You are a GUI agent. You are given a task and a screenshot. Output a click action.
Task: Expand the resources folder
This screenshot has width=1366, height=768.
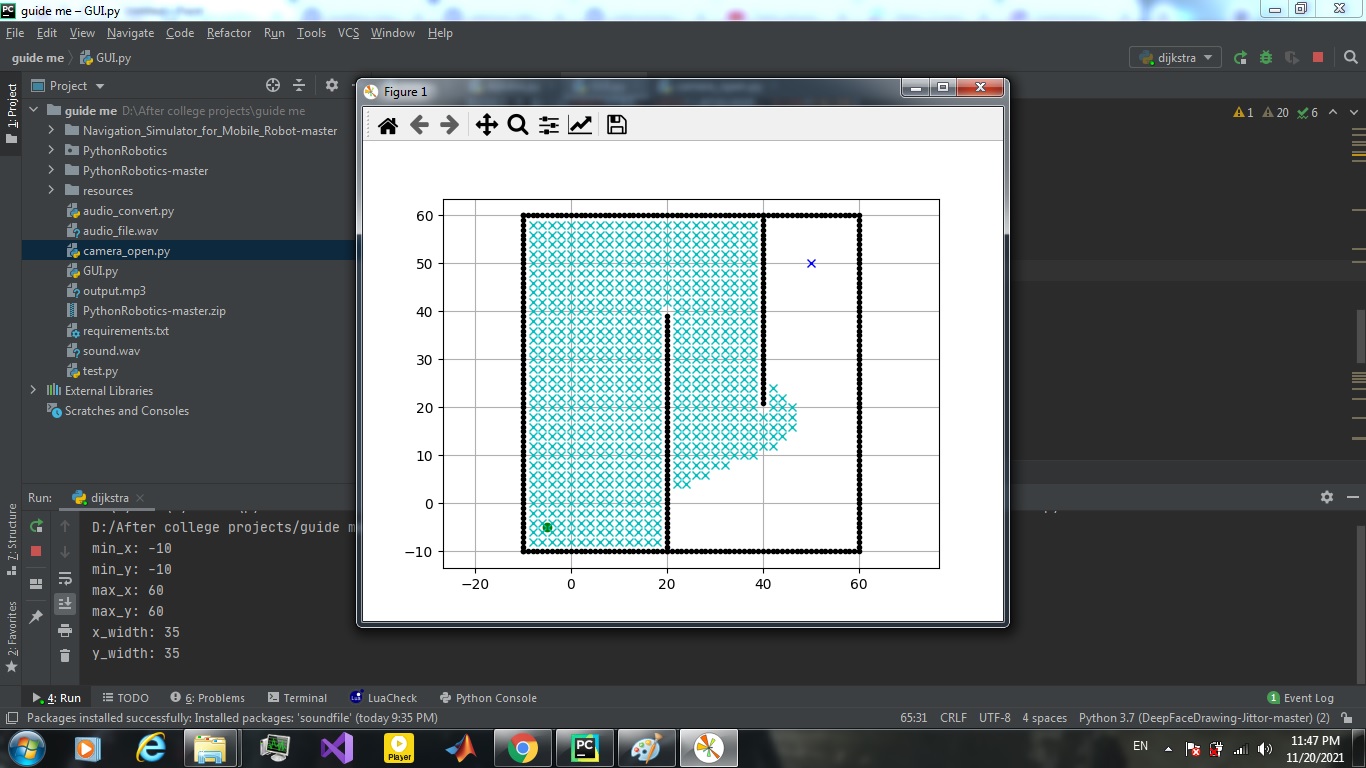click(x=52, y=191)
